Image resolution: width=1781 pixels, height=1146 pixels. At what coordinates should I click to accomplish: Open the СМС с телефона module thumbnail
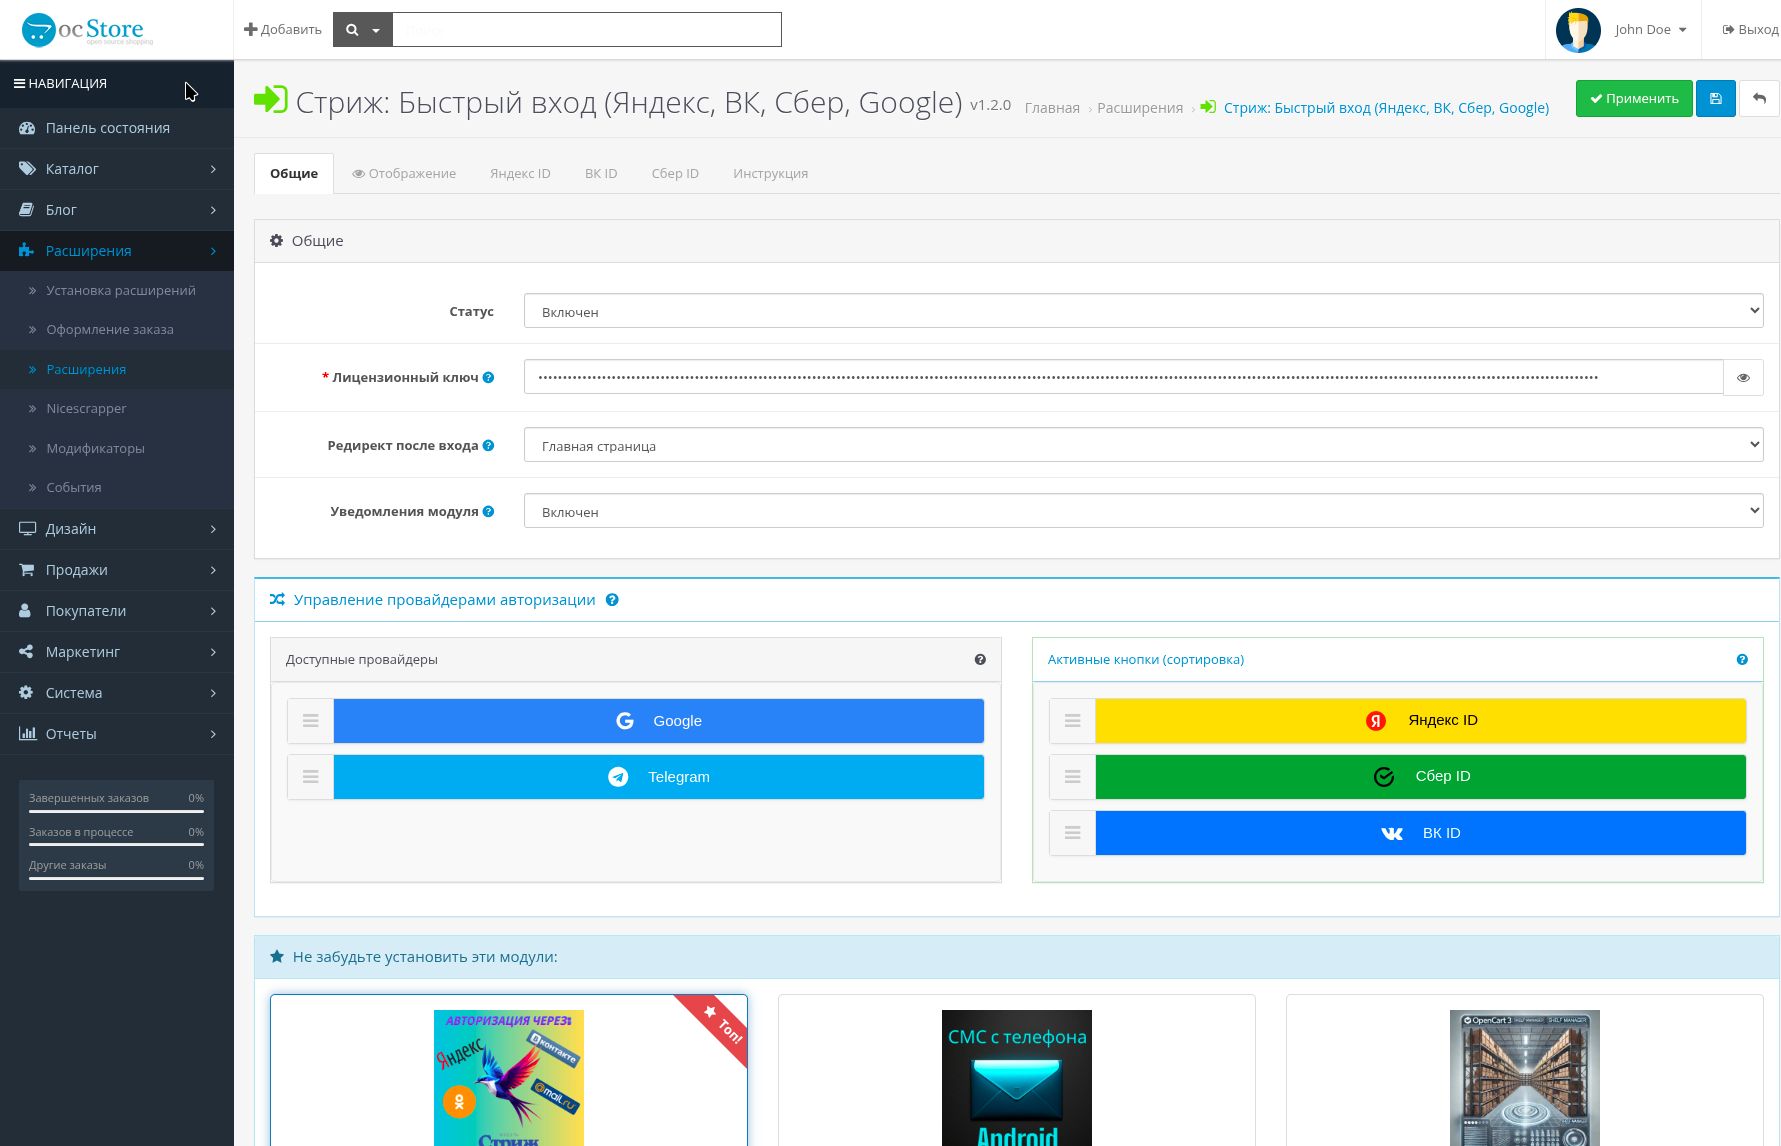1017,1078
